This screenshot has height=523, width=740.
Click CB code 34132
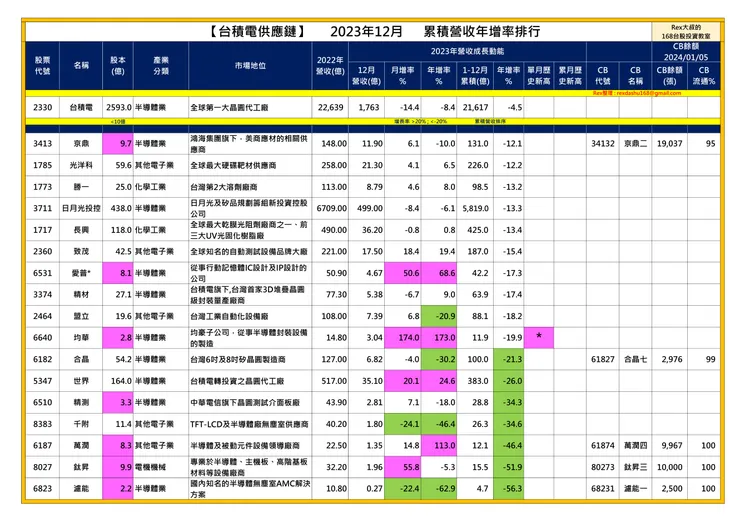coord(603,143)
